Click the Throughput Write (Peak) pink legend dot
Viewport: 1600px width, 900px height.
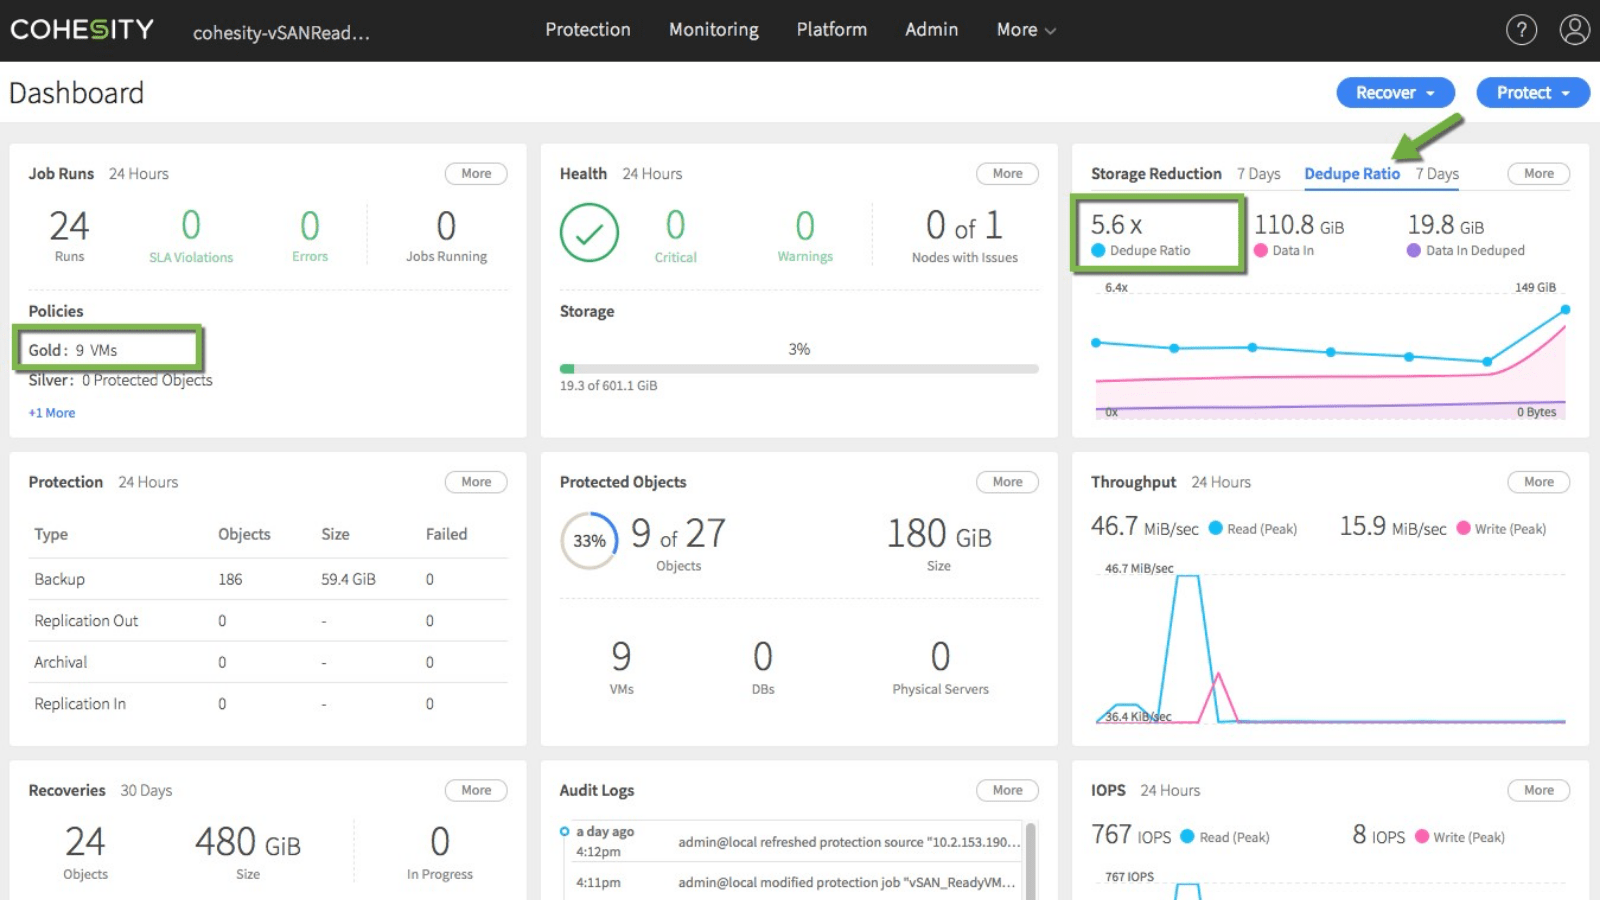1464,528
